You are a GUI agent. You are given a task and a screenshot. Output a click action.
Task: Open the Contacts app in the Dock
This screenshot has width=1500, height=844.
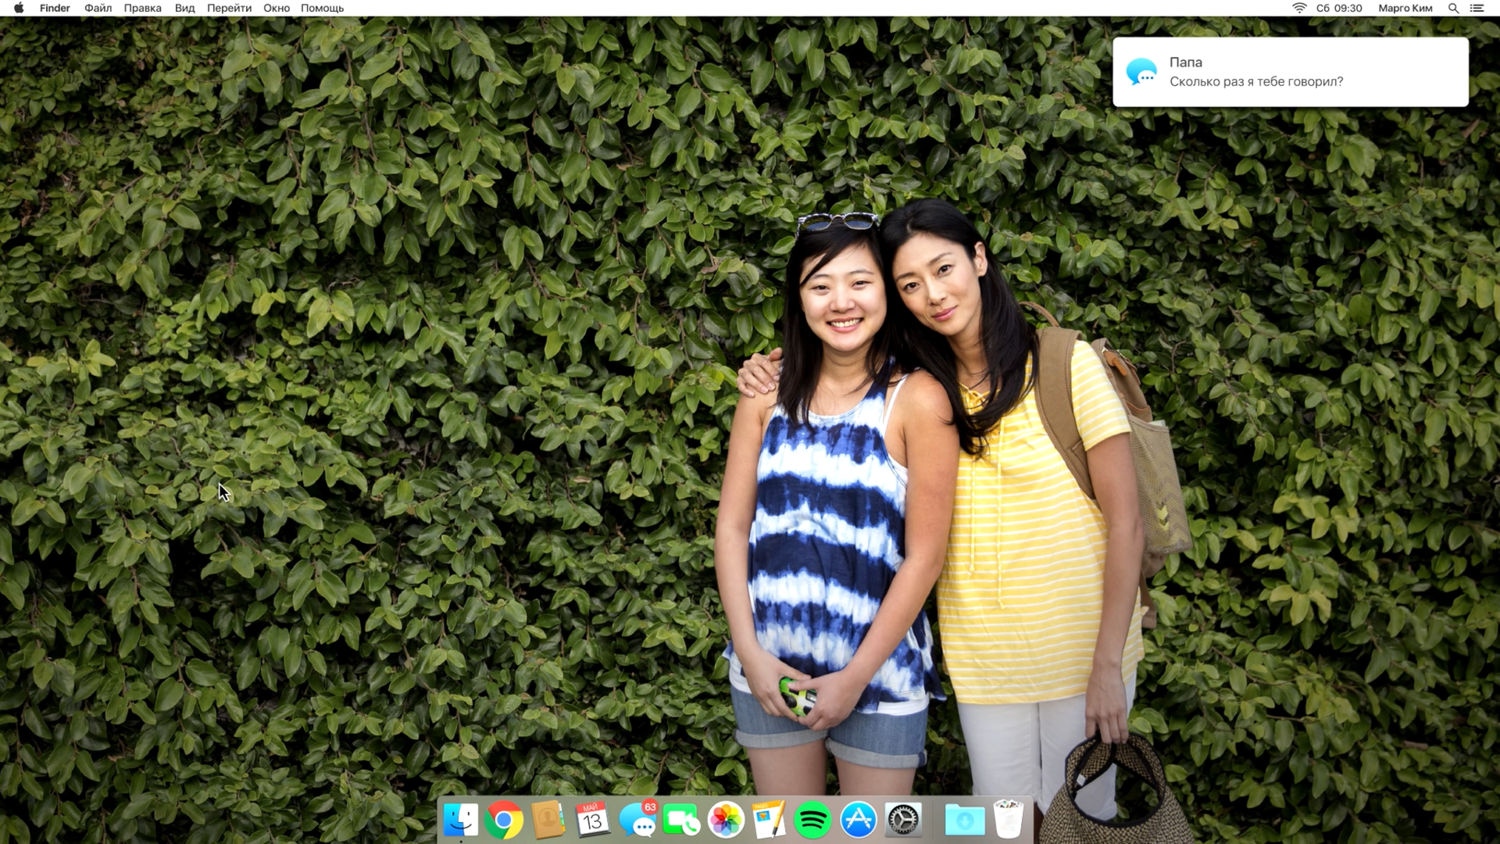[x=548, y=820]
